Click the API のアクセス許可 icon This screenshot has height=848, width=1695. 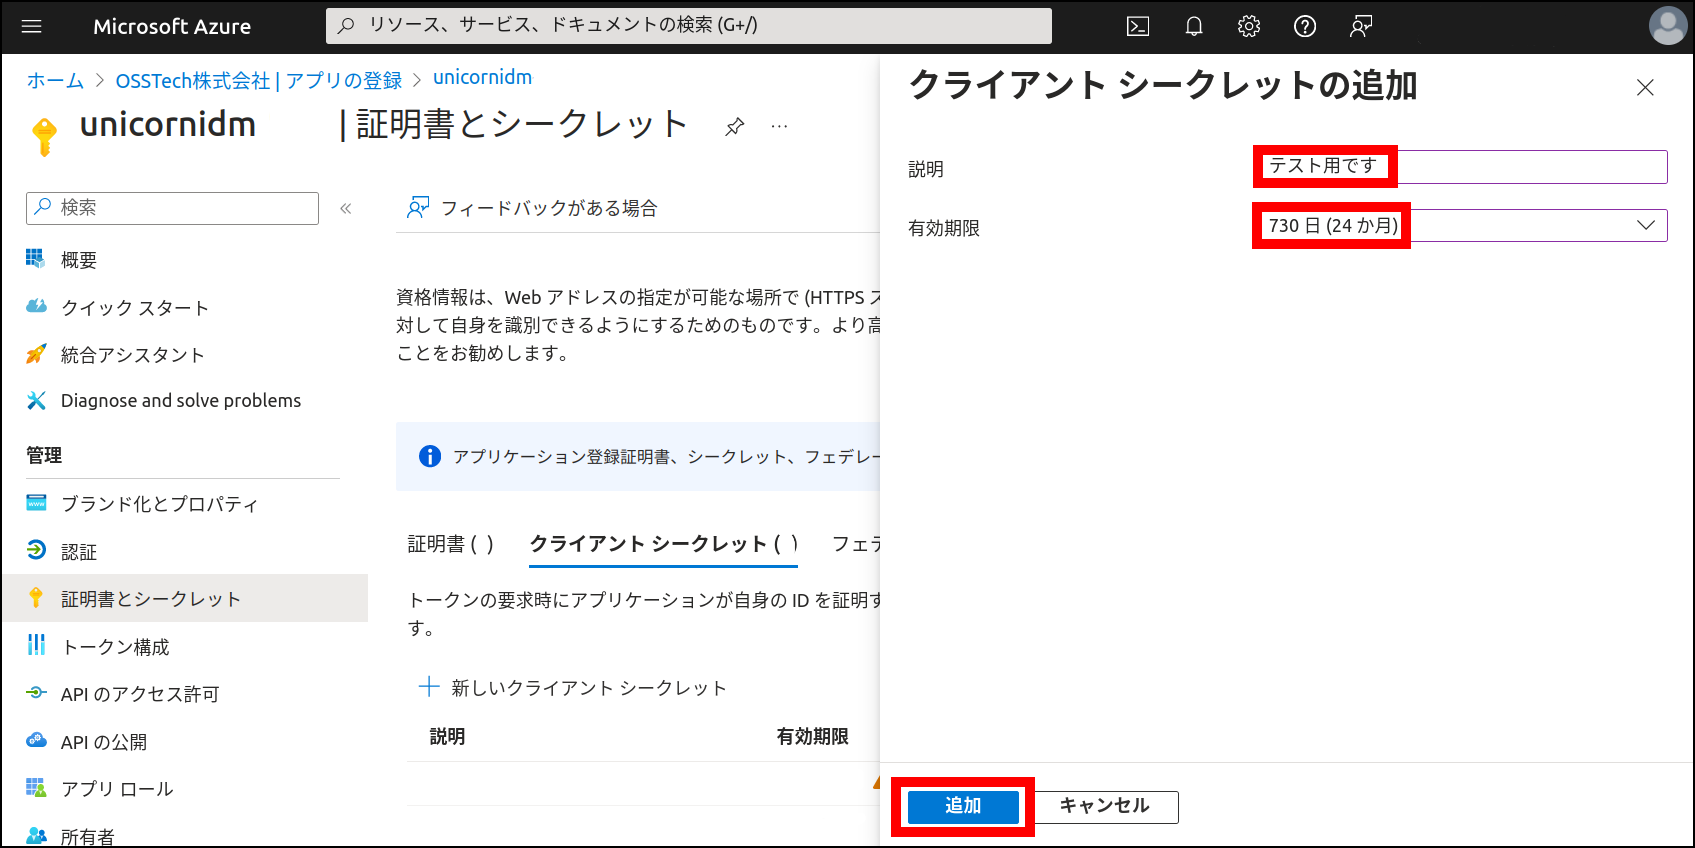[x=36, y=692]
